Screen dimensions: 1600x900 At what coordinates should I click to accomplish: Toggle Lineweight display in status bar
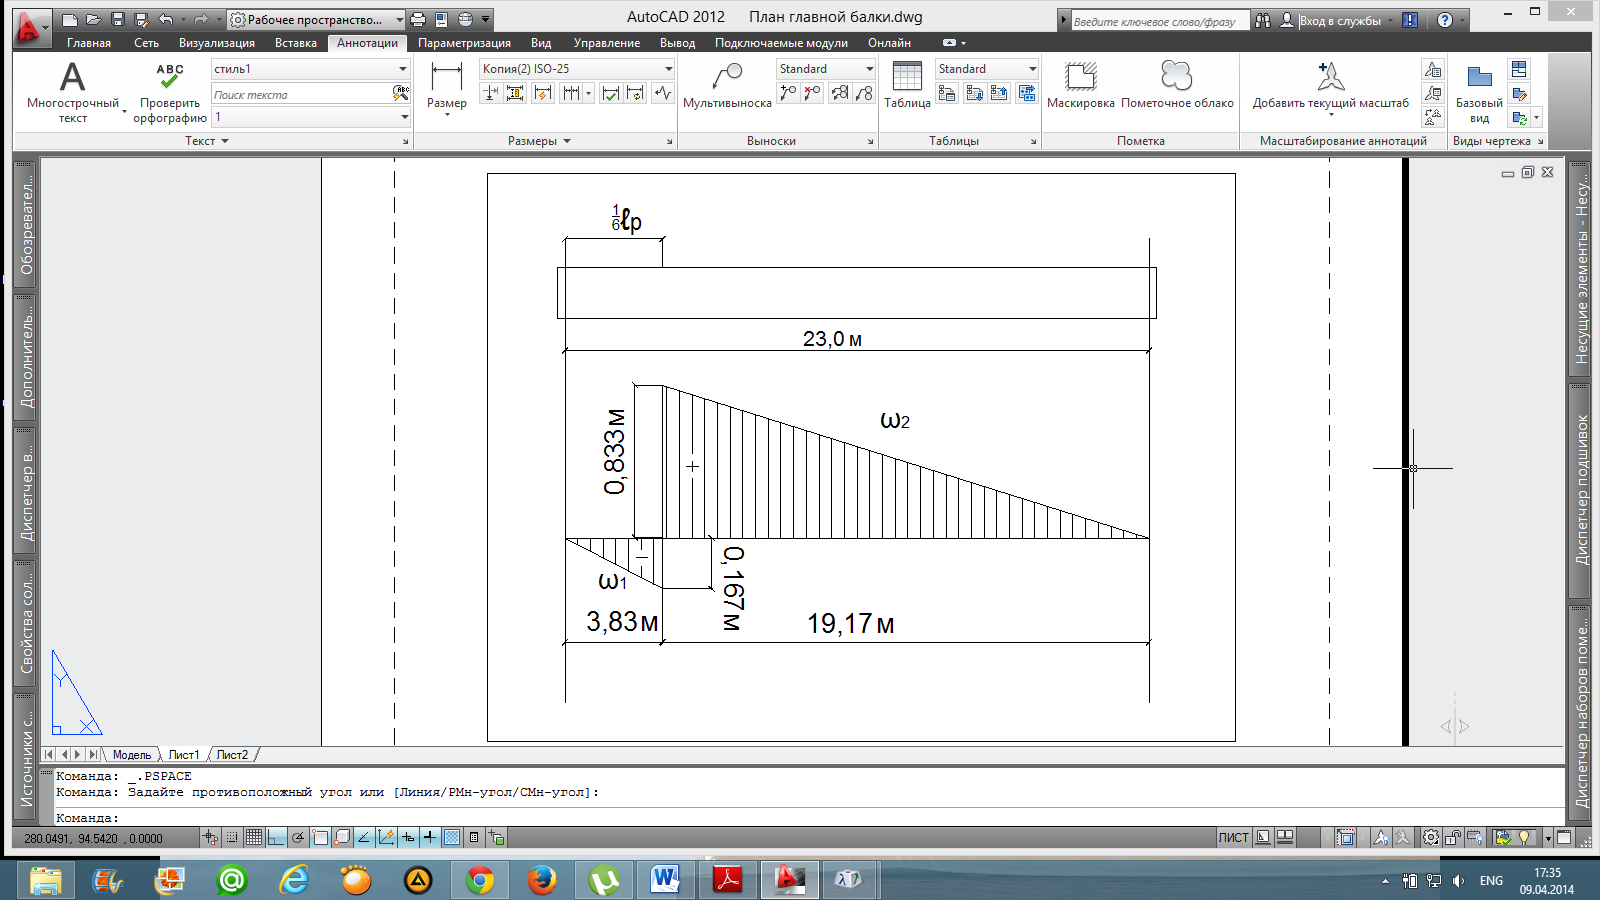pyautogui.click(x=430, y=838)
